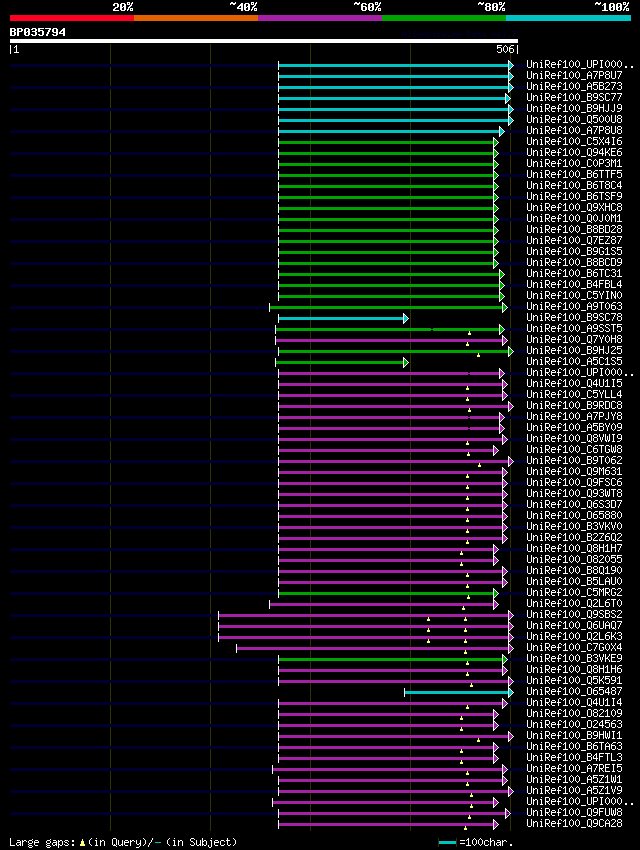This screenshot has height=850, width=640.
Task: Open hit UniRef100_B4FBL4
Action: [x=574, y=285]
